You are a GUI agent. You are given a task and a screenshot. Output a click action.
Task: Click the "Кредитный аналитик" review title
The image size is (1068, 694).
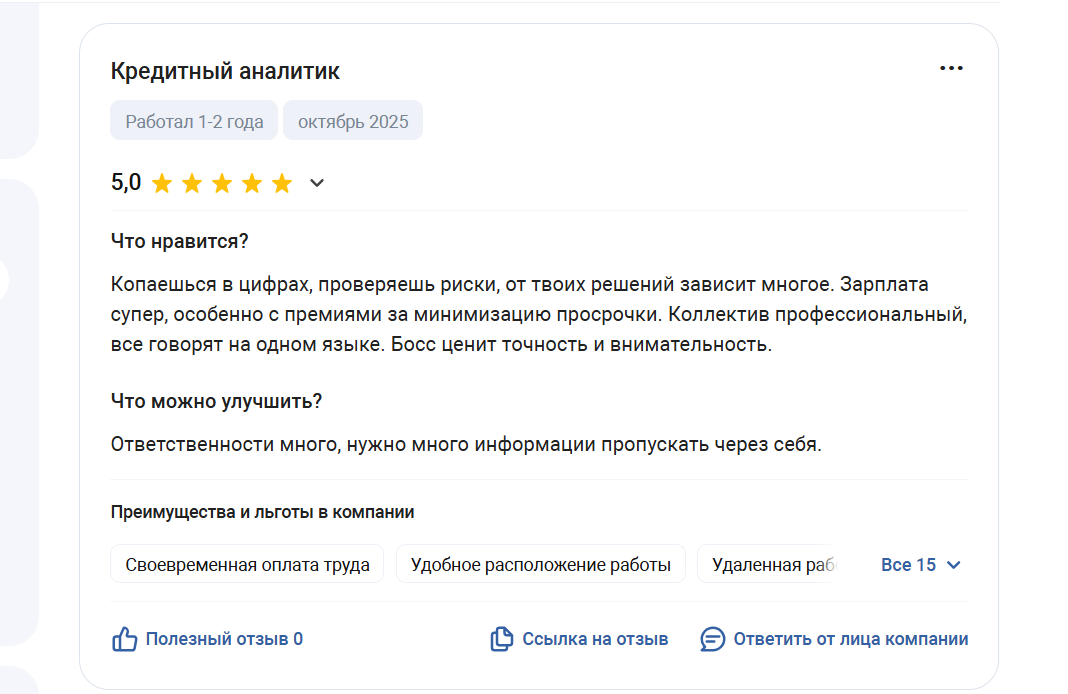225,71
